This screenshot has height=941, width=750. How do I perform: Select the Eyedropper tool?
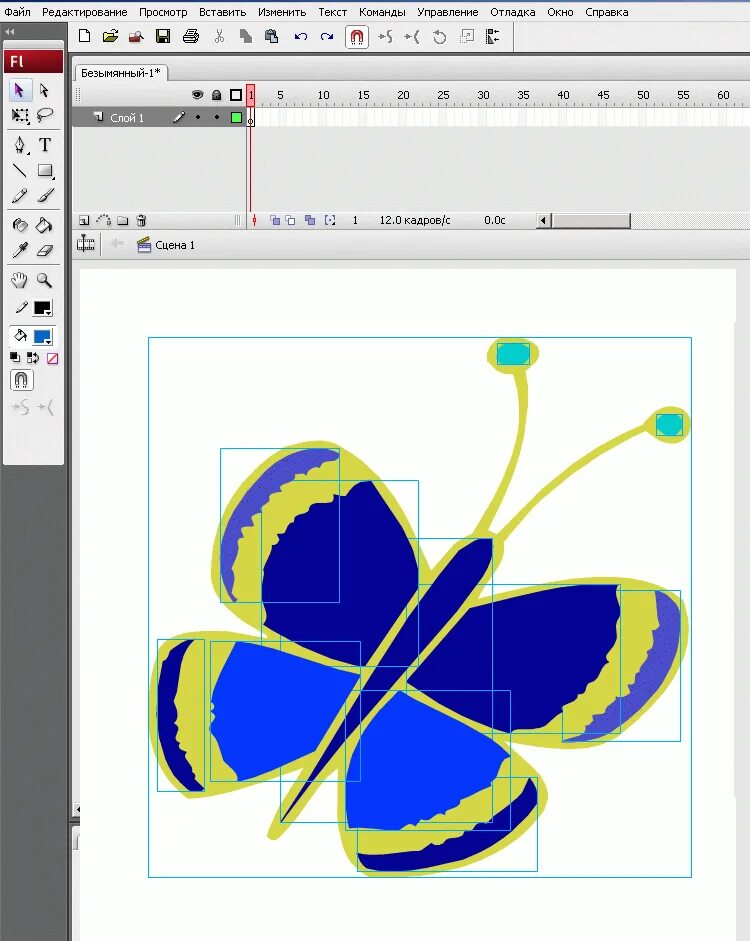point(19,250)
